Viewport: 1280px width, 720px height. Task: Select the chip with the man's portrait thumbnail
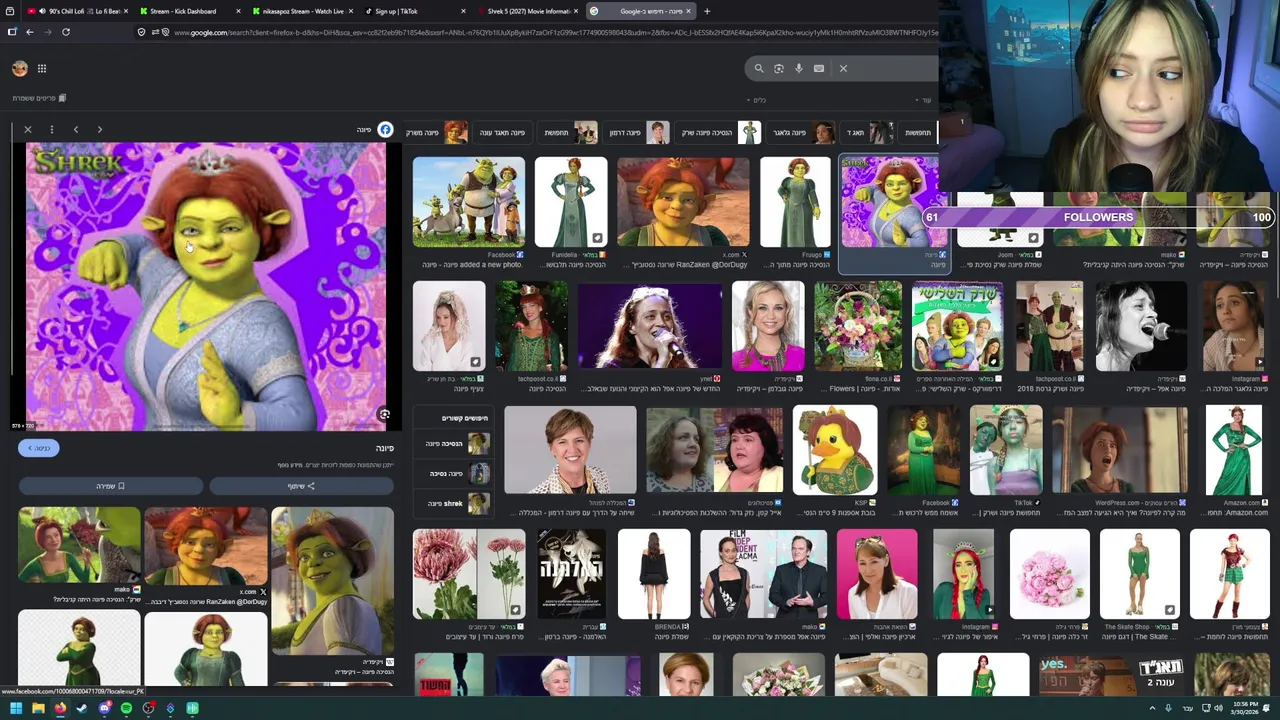point(638,132)
